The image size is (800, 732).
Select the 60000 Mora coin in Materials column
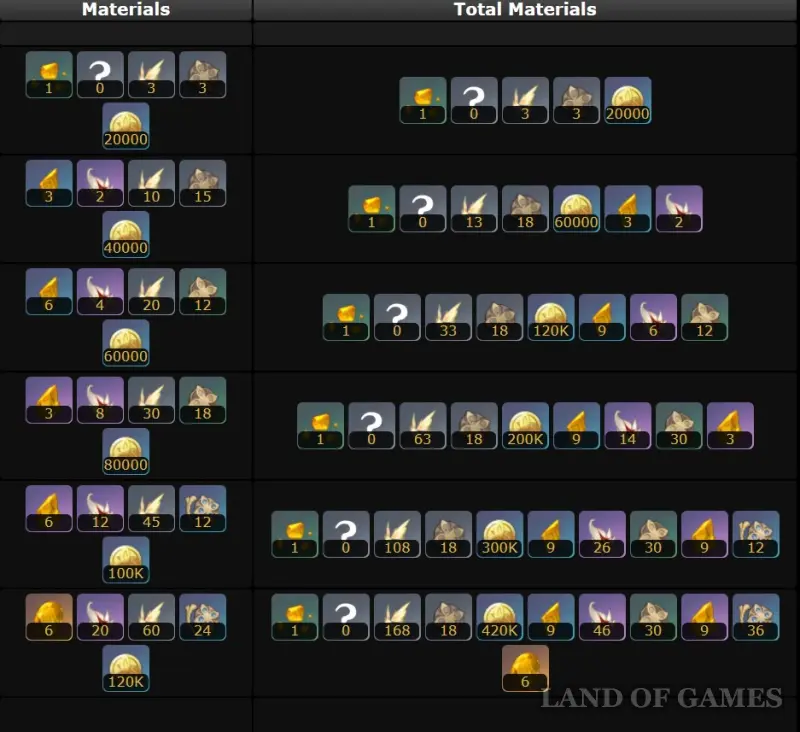[126, 343]
